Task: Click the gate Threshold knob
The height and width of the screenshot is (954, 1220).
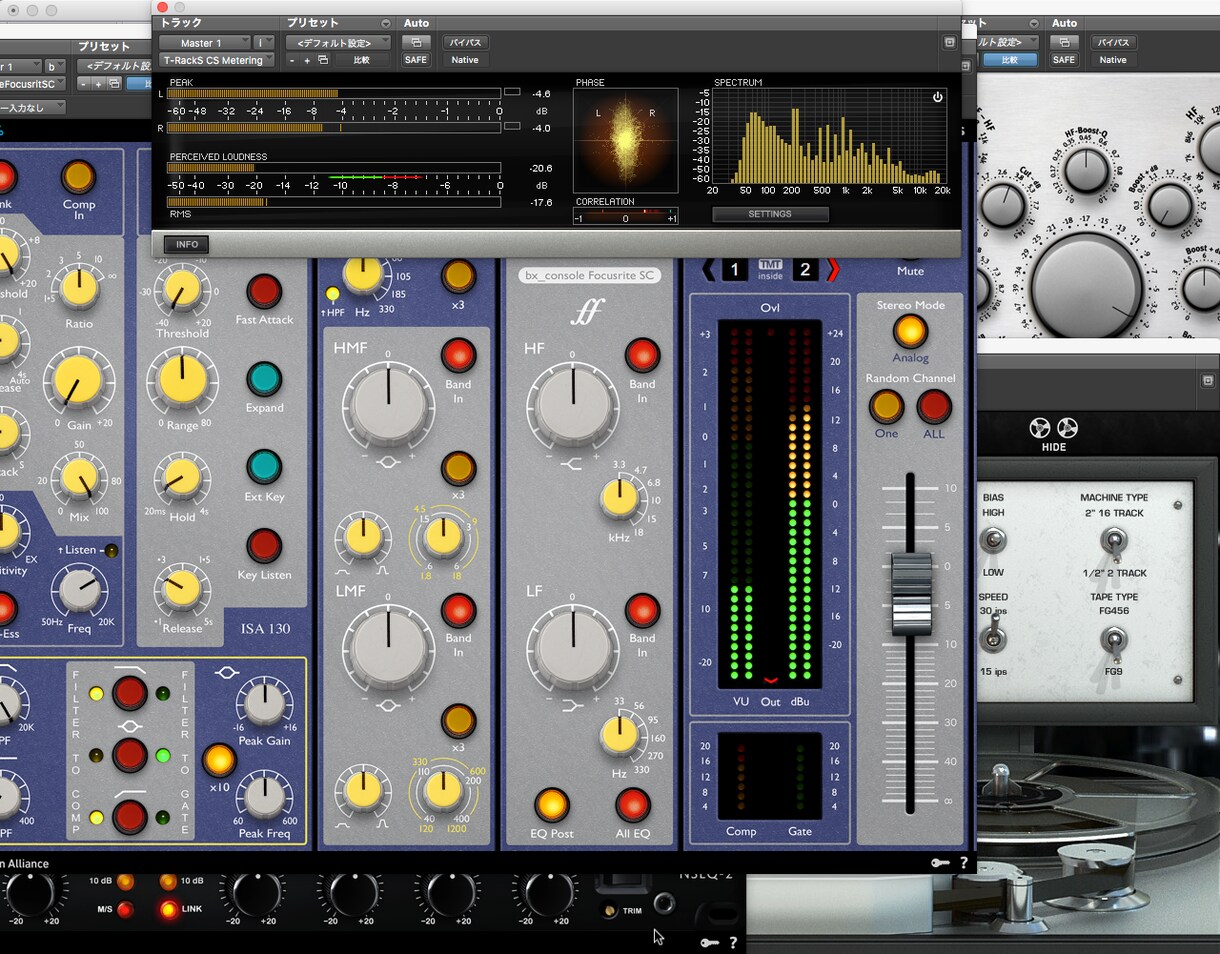Action: [181, 291]
